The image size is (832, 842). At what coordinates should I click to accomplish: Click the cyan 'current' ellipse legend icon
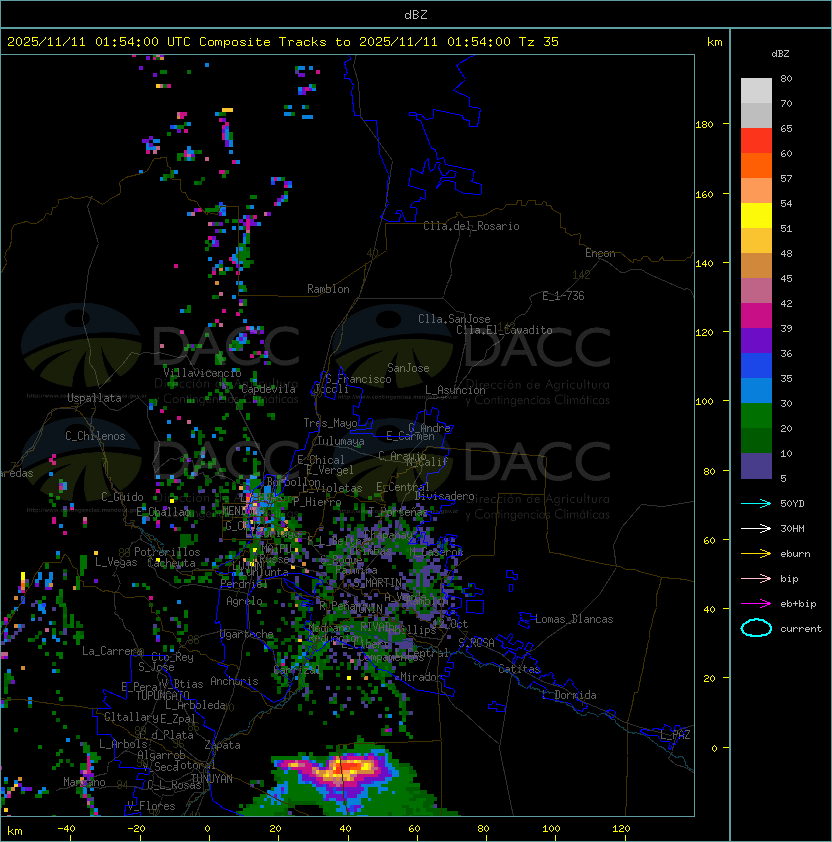pos(756,628)
